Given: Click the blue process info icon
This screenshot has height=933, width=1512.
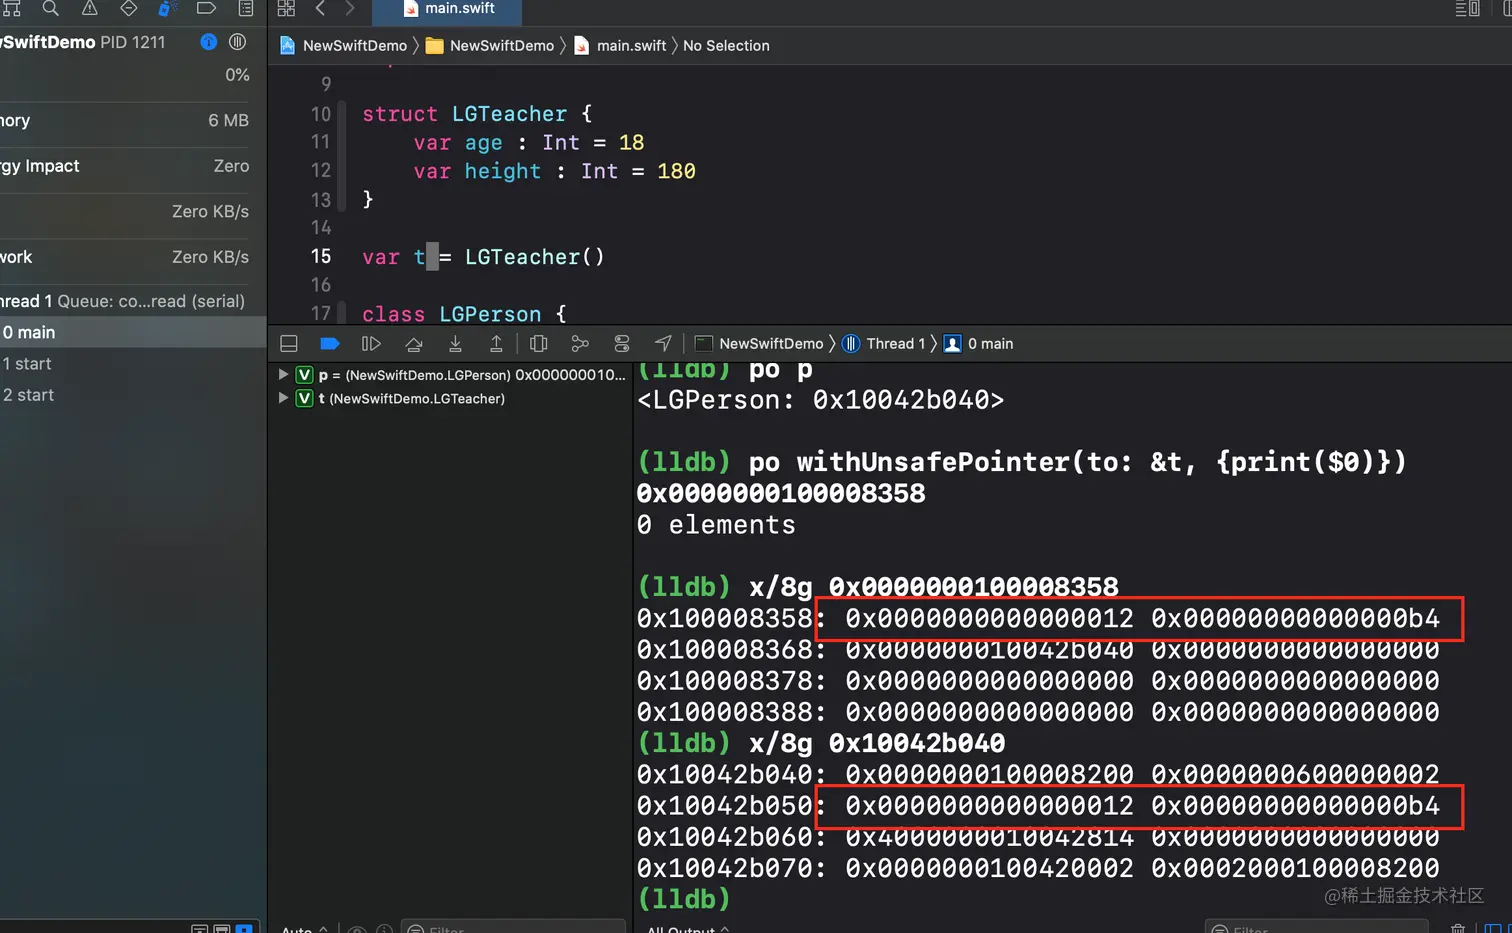Looking at the screenshot, I should click(208, 42).
